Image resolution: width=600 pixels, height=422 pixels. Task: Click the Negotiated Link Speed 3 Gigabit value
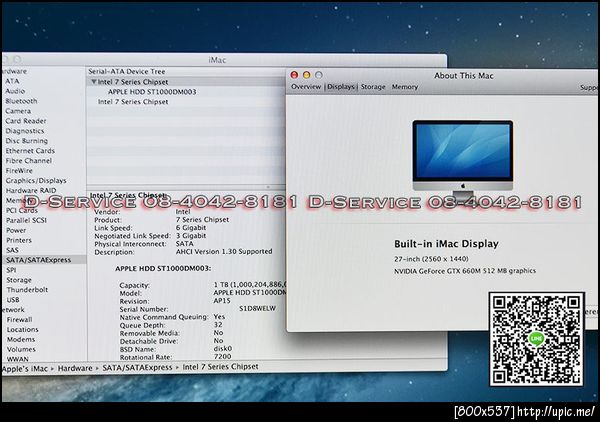[191, 236]
